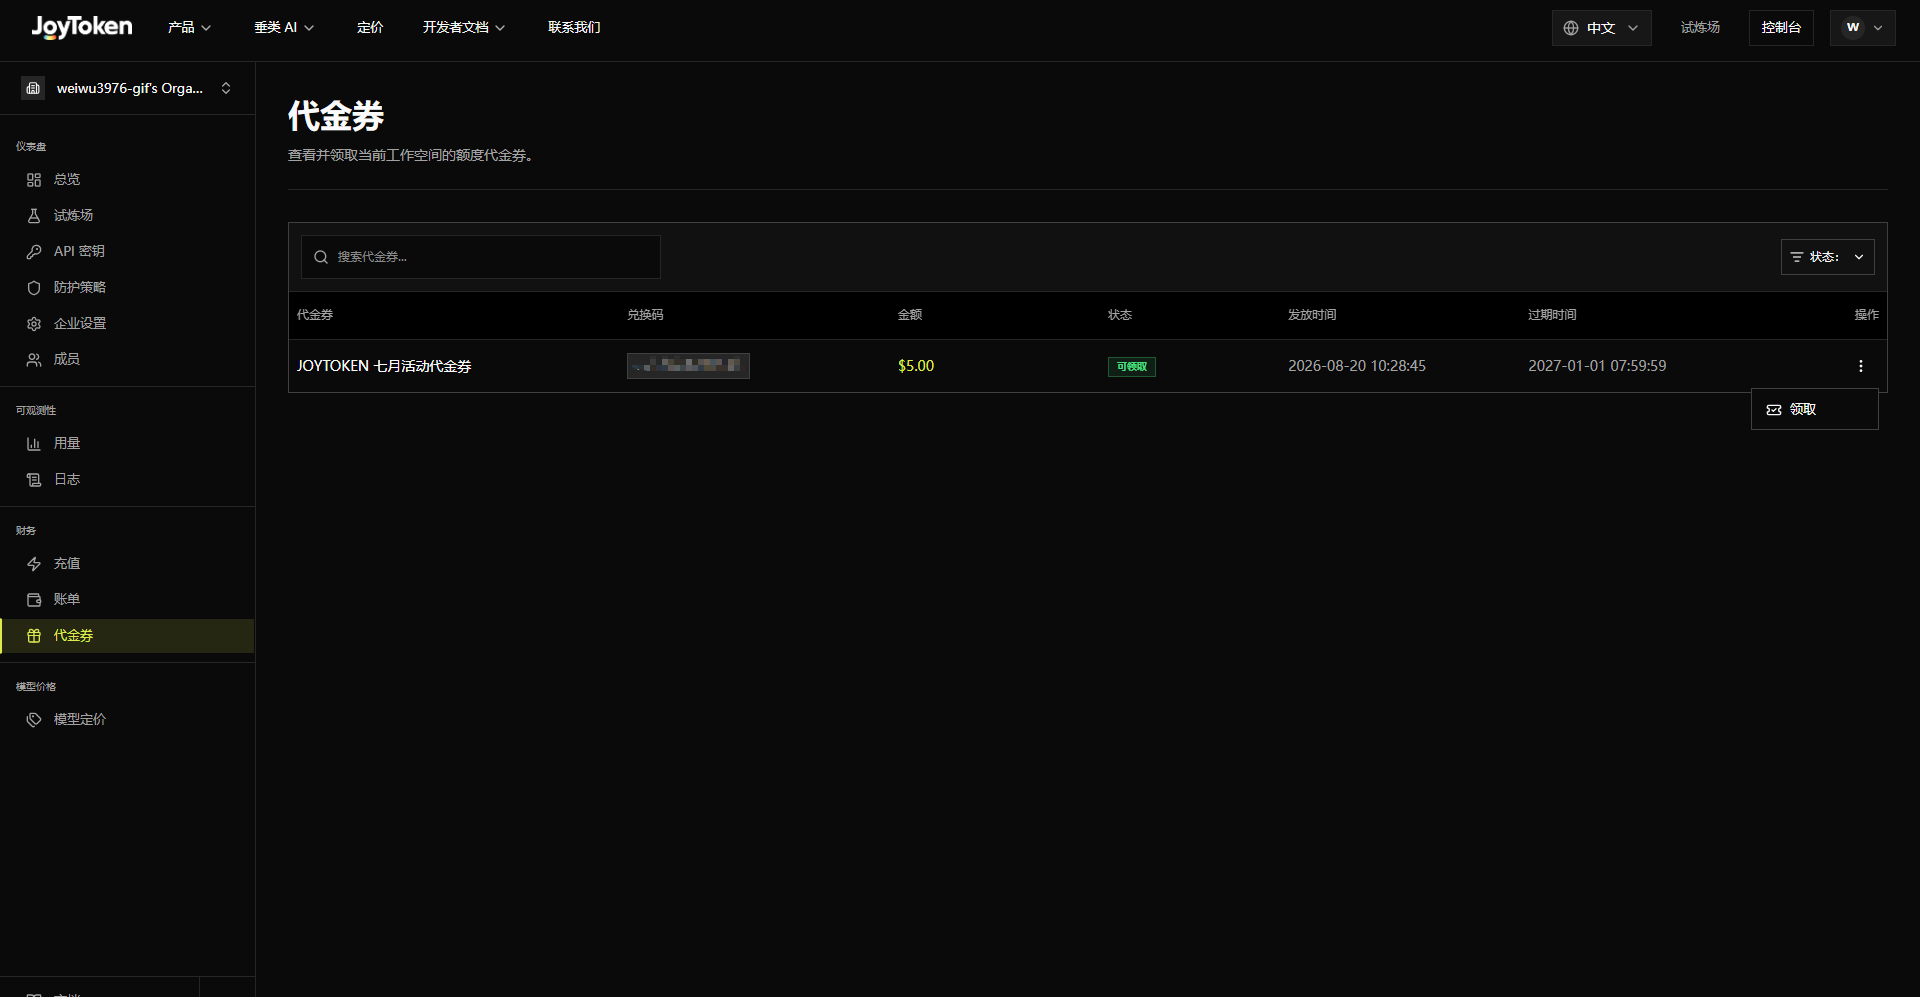Open the 总览 dashboard icon in sidebar
This screenshot has height=997, width=1920.
(34, 180)
